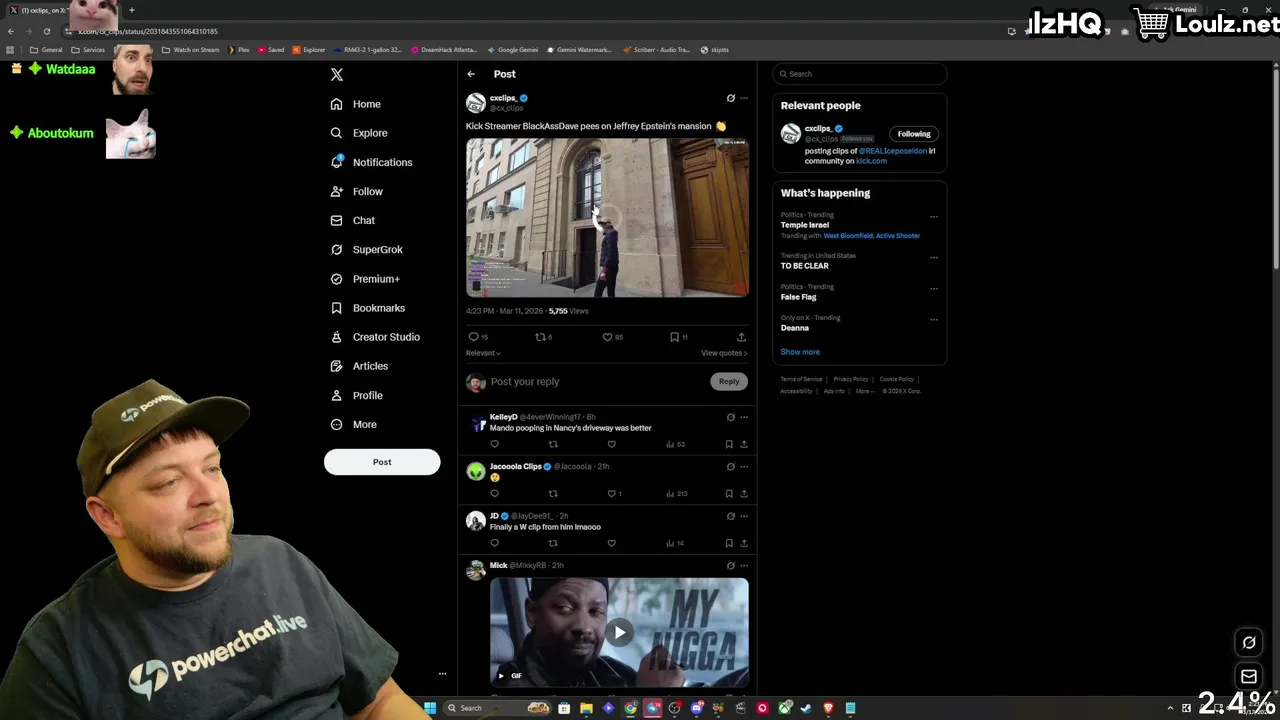Share the cxclips post
1280x720 pixels.
(x=741, y=337)
